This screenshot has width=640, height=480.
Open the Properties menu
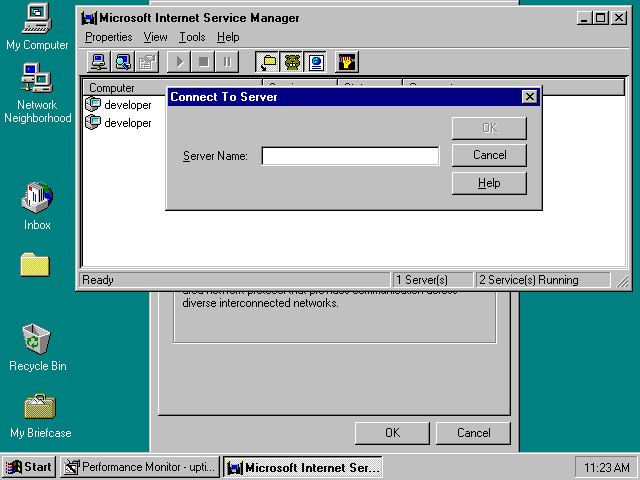click(x=109, y=37)
